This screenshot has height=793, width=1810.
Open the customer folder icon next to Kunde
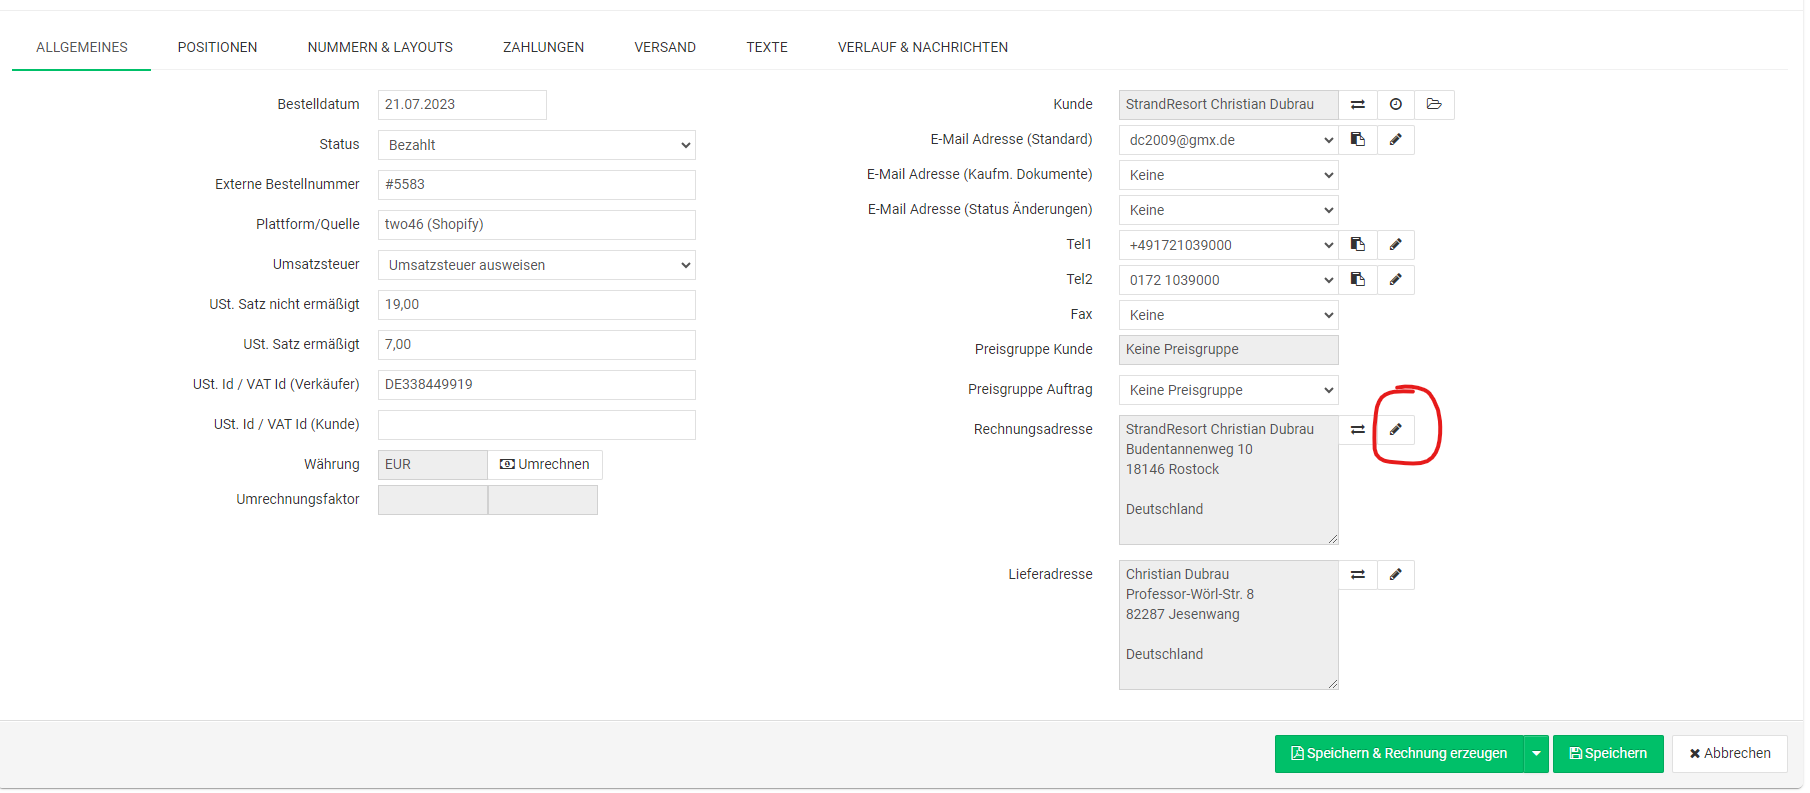click(x=1434, y=105)
